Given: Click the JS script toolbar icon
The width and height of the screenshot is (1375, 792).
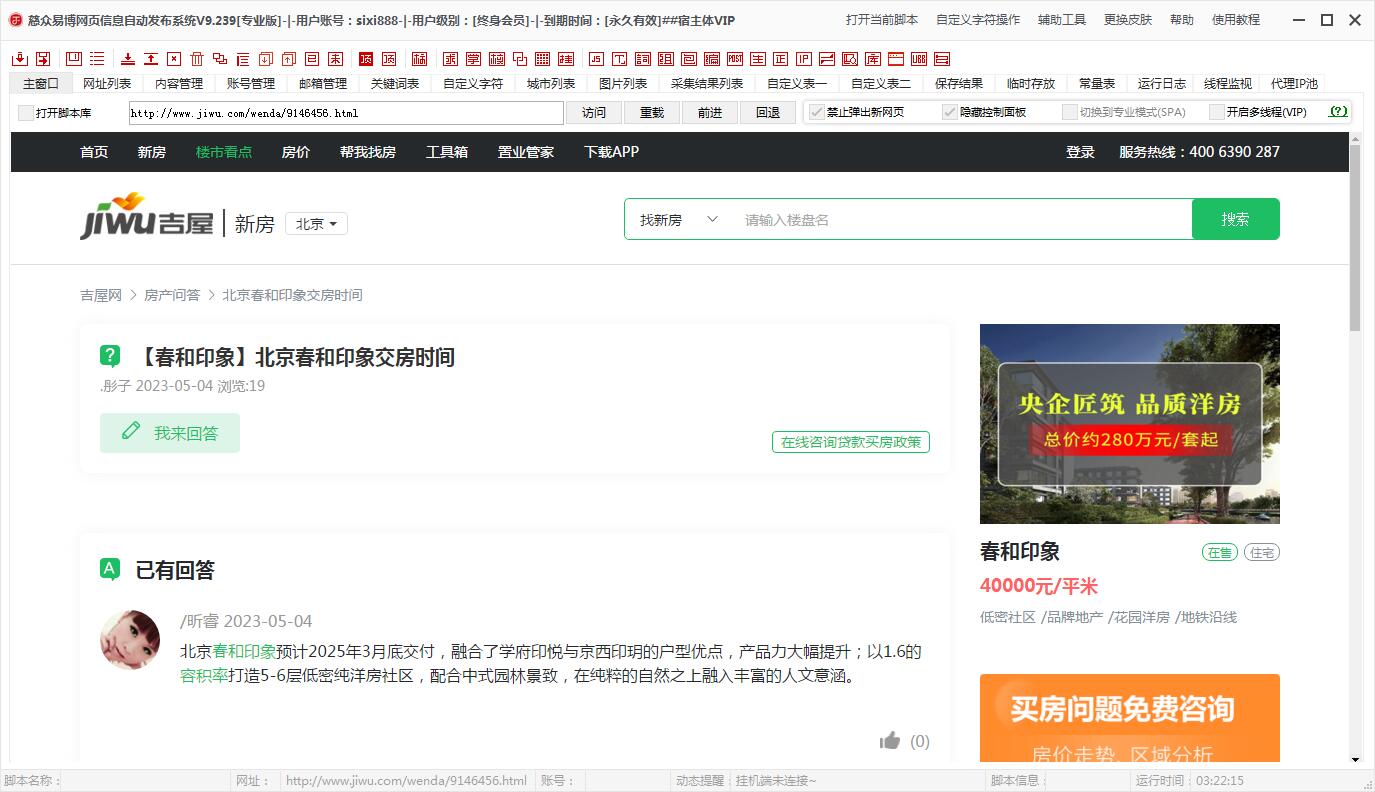Looking at the screenshot, I should click(596, 59).
